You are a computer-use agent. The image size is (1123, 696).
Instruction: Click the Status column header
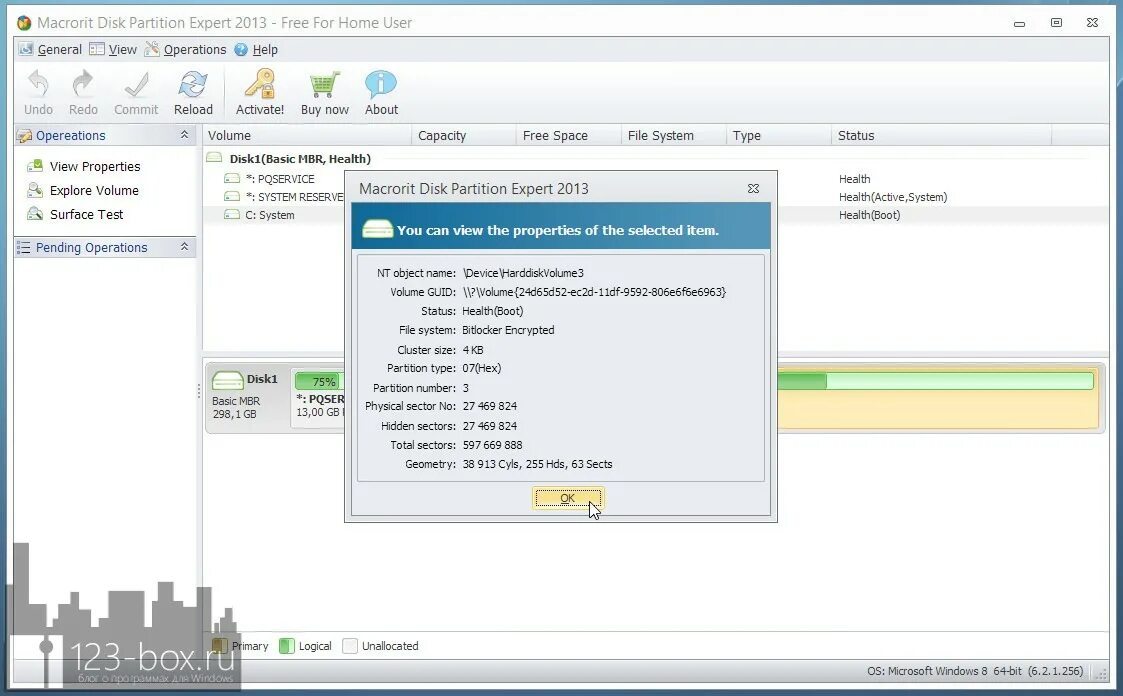941,135
